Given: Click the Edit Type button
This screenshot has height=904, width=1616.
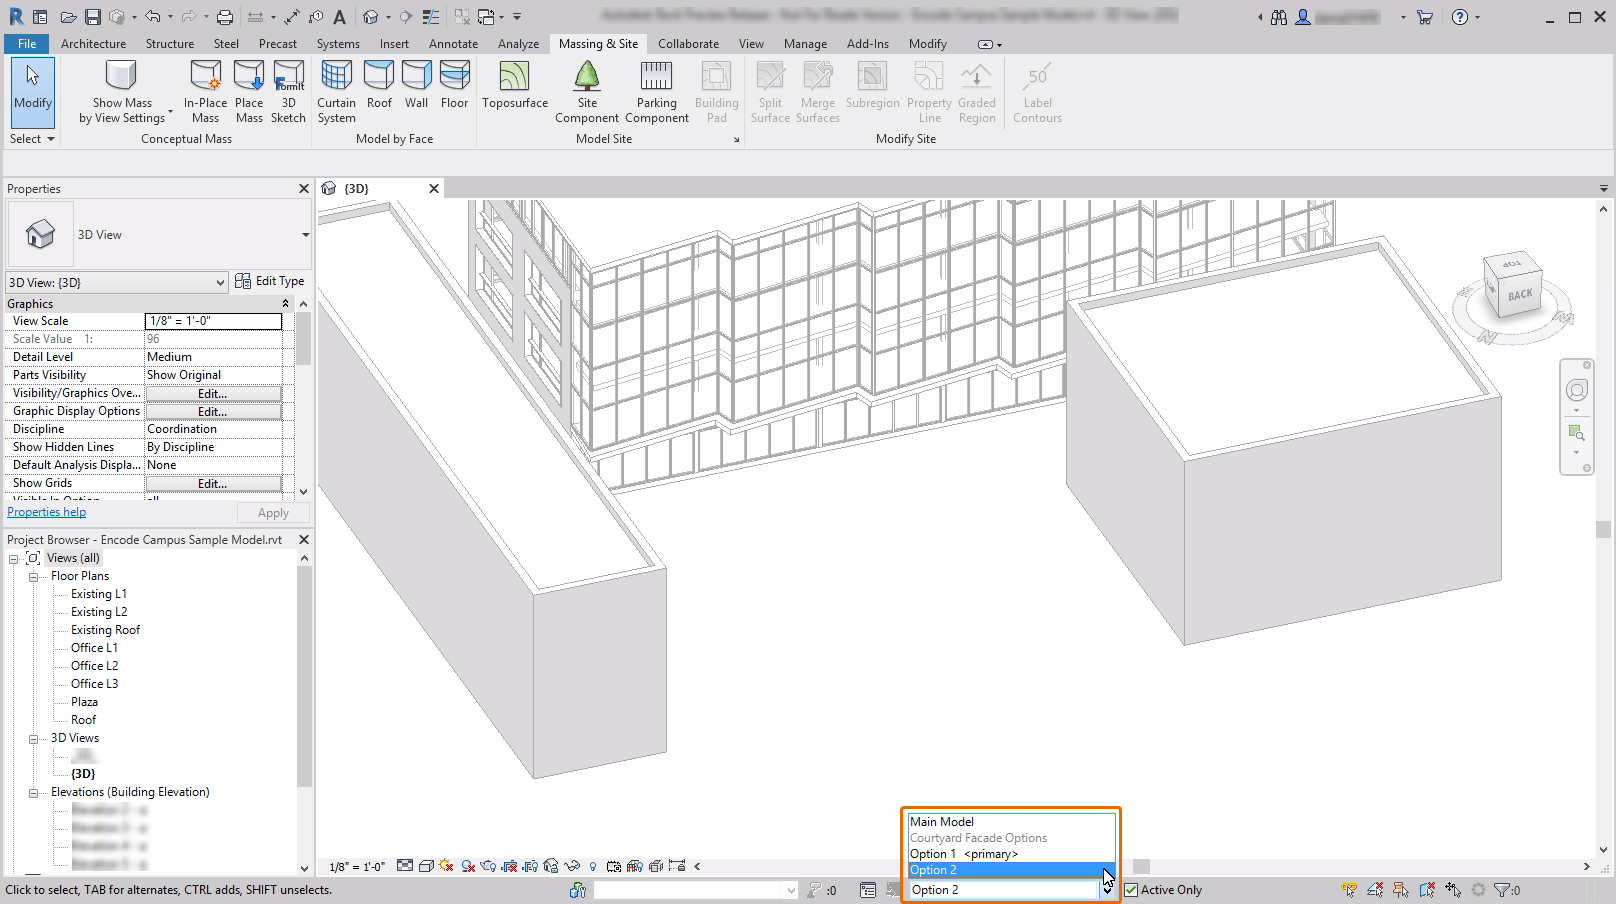Looking at the screenshot, I should tap(270, 282).
